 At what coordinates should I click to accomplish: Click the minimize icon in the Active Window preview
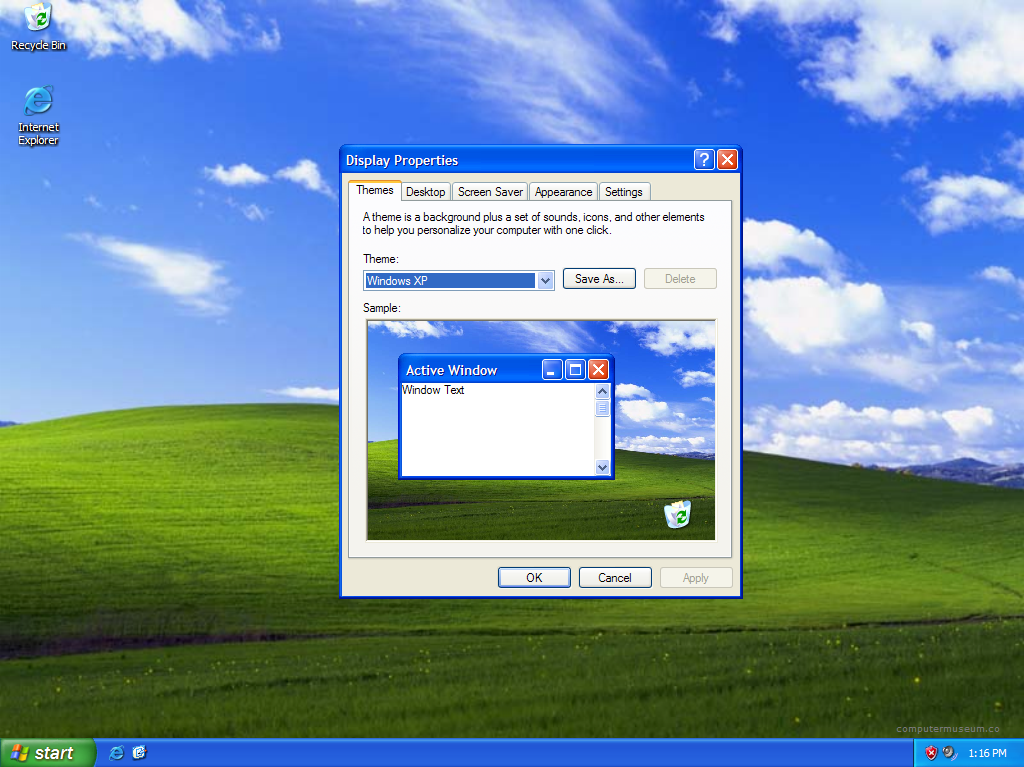551,369
